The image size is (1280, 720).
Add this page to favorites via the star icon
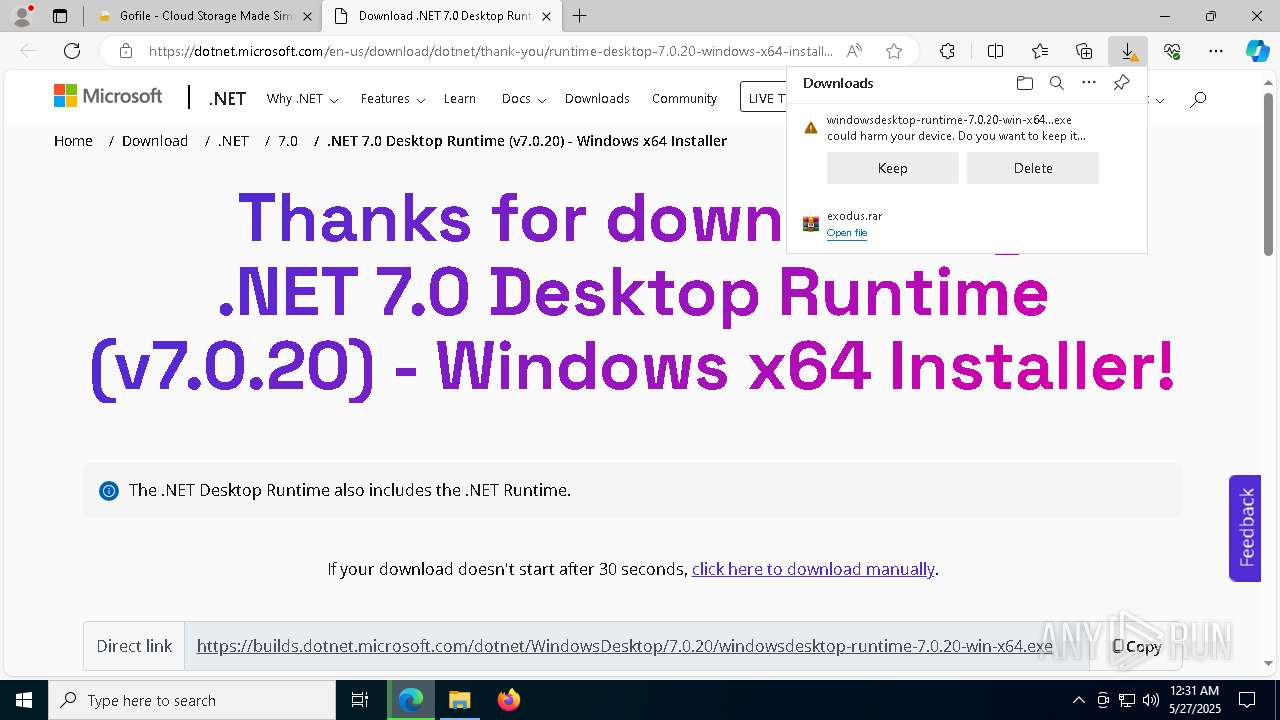click(894, 51)
